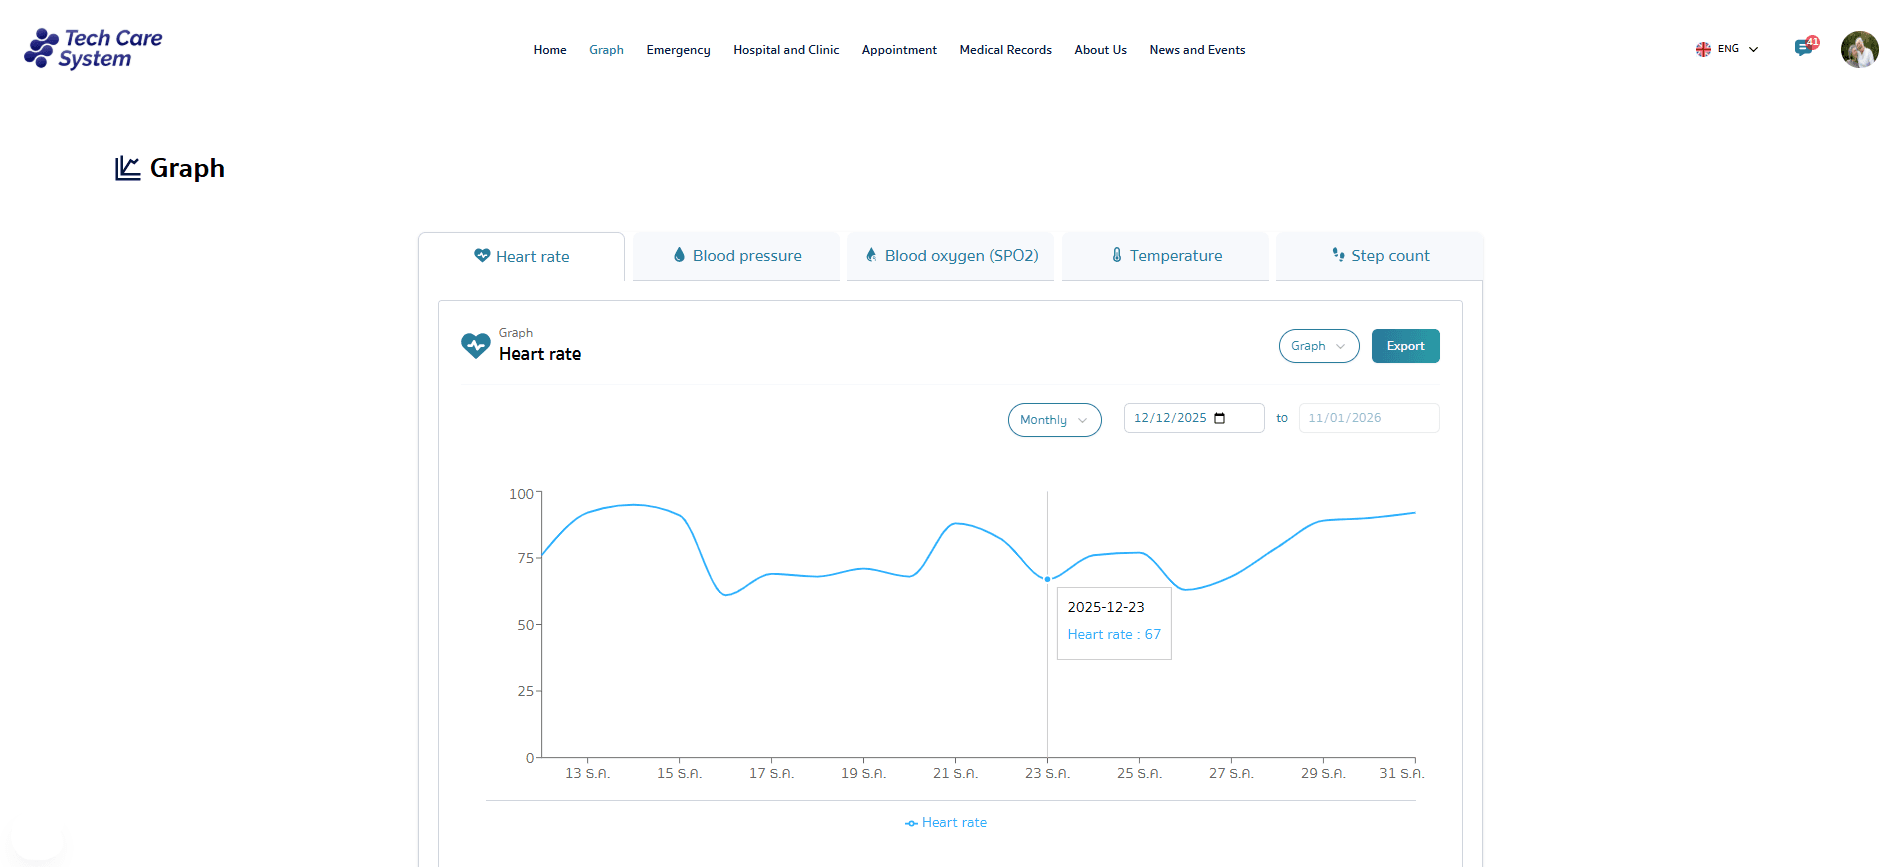Go to Medical Records page

(1005, 50)
